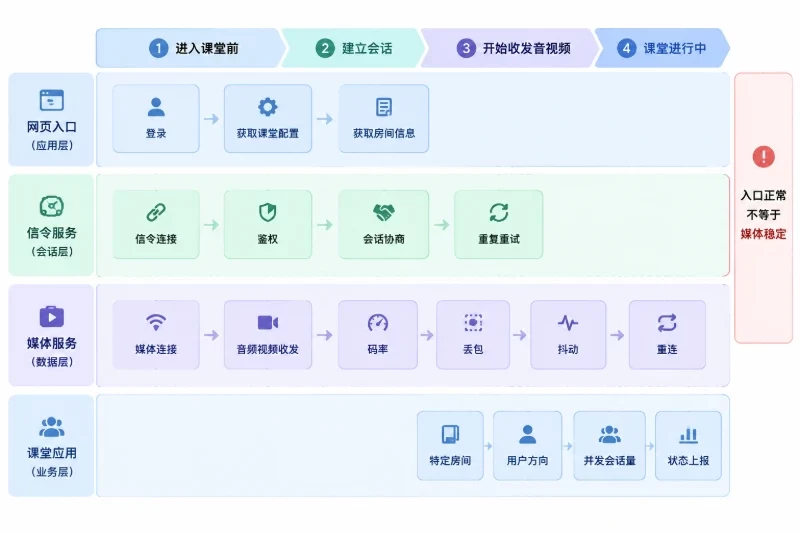800x533 pixels.
Task: Click the 抖动 label
Action: 568,349
